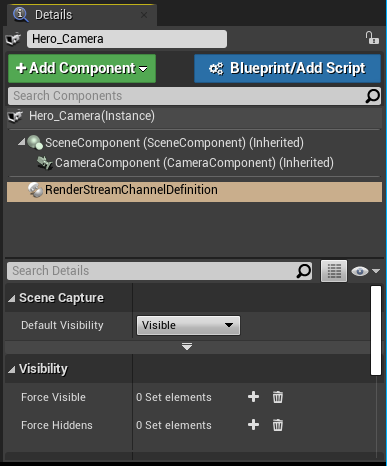Click the Add Component button
The image size is (387, 466).
pos(82,68)
